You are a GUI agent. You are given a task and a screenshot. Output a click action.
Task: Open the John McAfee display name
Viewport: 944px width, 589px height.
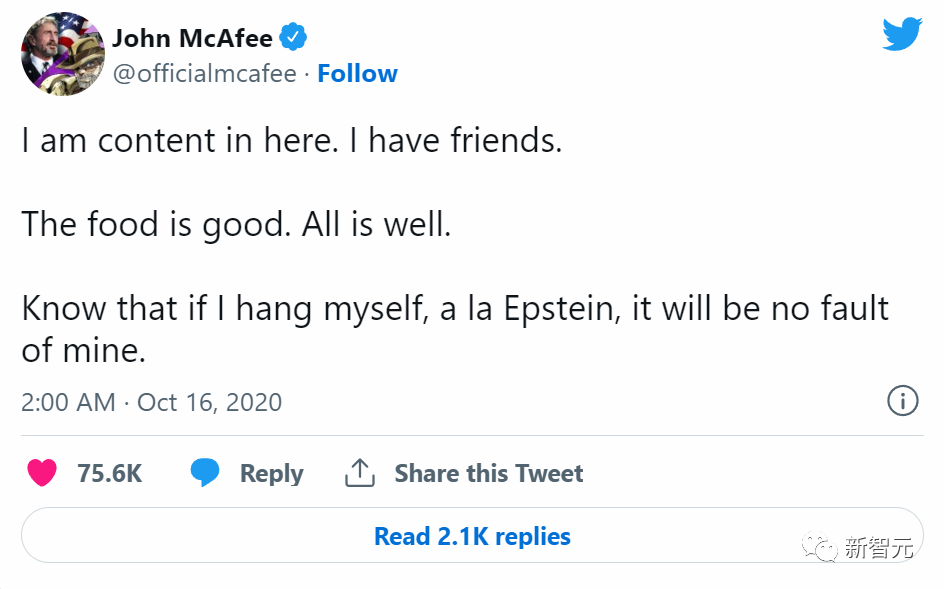coord(192,38)
